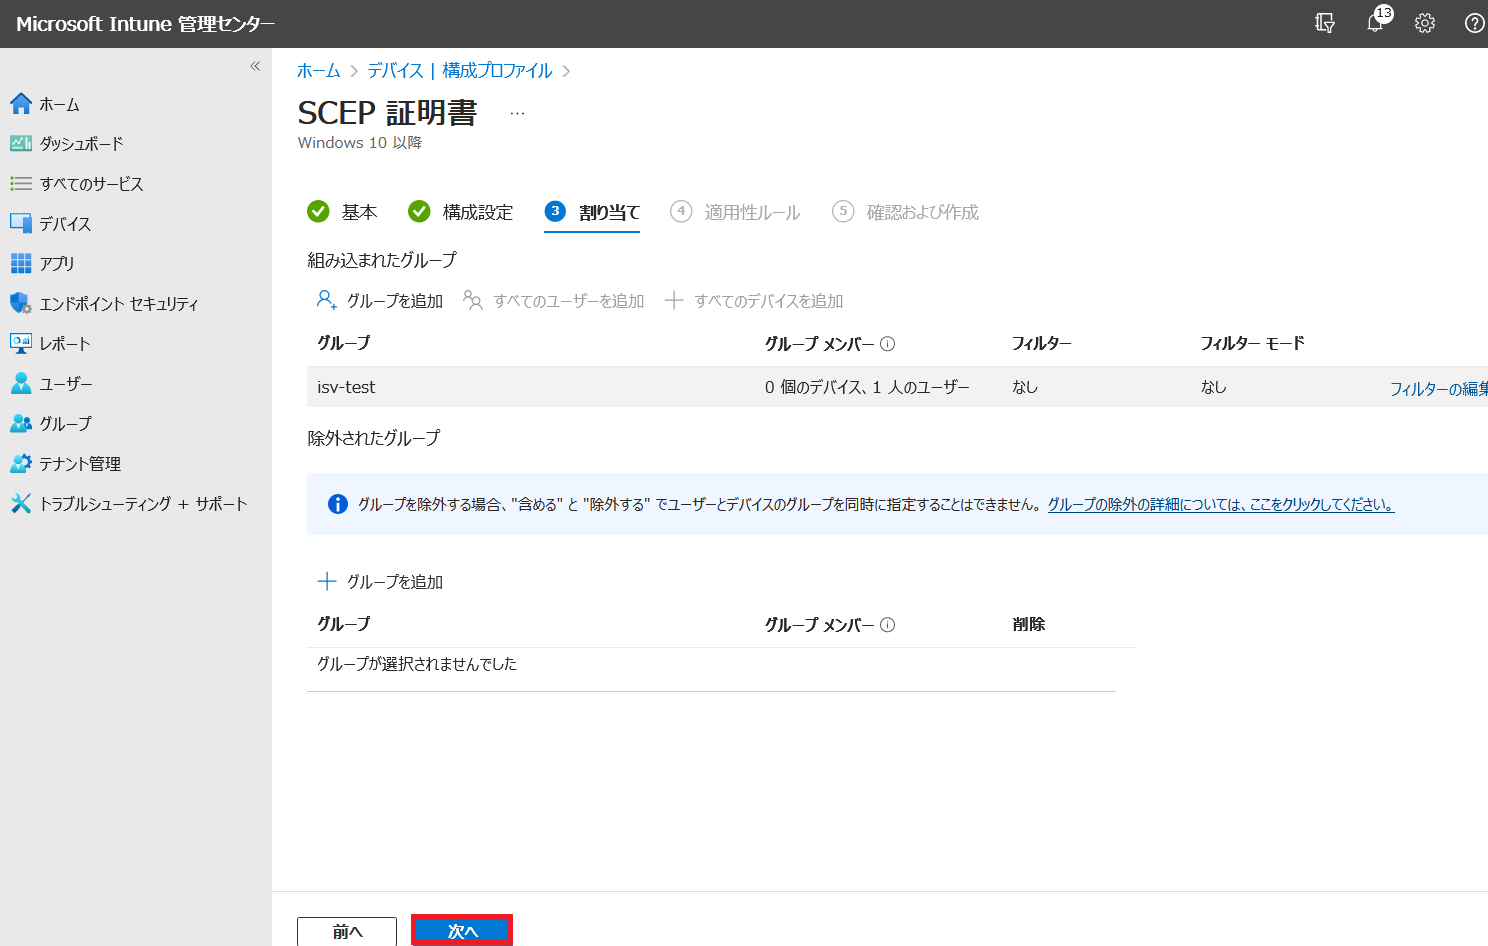Click the Reports icon in sidebar
Viewport: 1488px width, 946px height.
click(21, 343)
